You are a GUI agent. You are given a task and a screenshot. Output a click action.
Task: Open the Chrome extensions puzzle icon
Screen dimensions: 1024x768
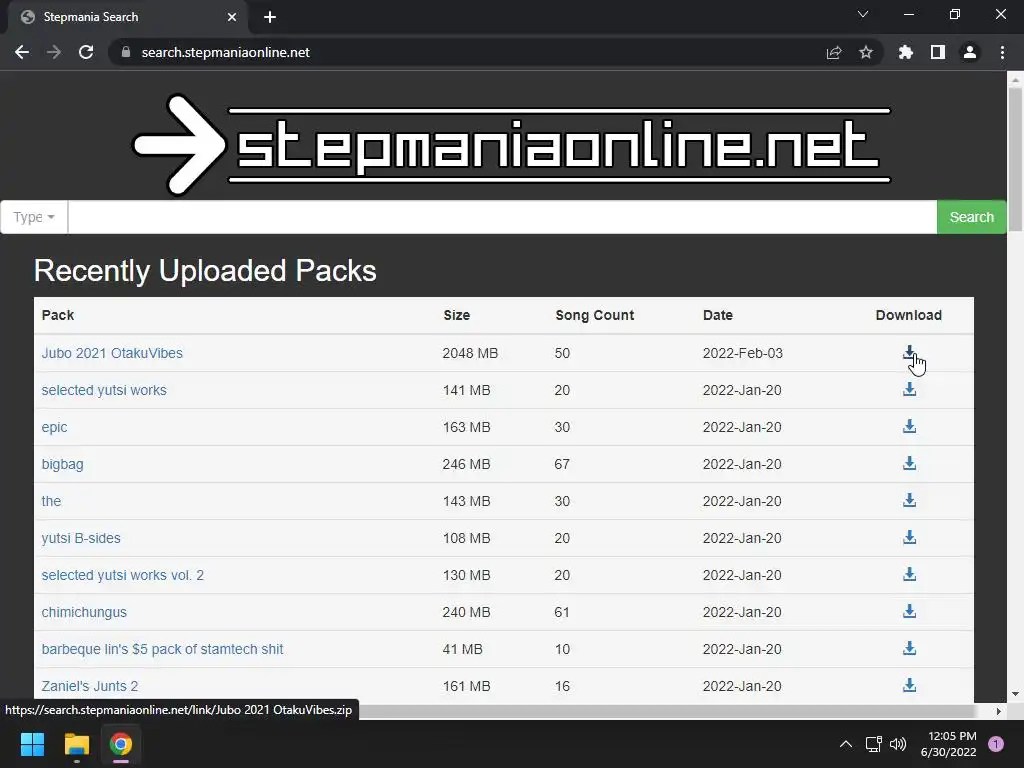905,52
